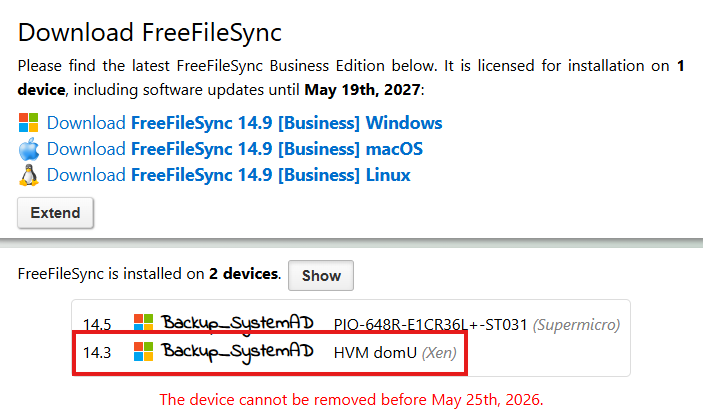703x419 pixels.
Task: Click the Xen vendor label
Action: 439,353
